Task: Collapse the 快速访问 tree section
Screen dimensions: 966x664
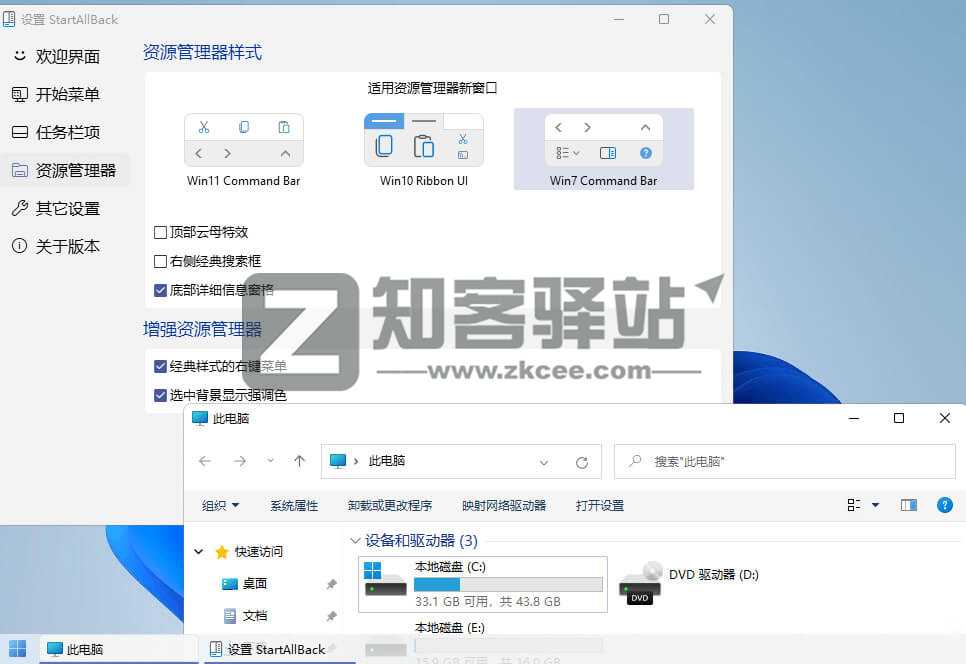Action: [x=198, y=552]
